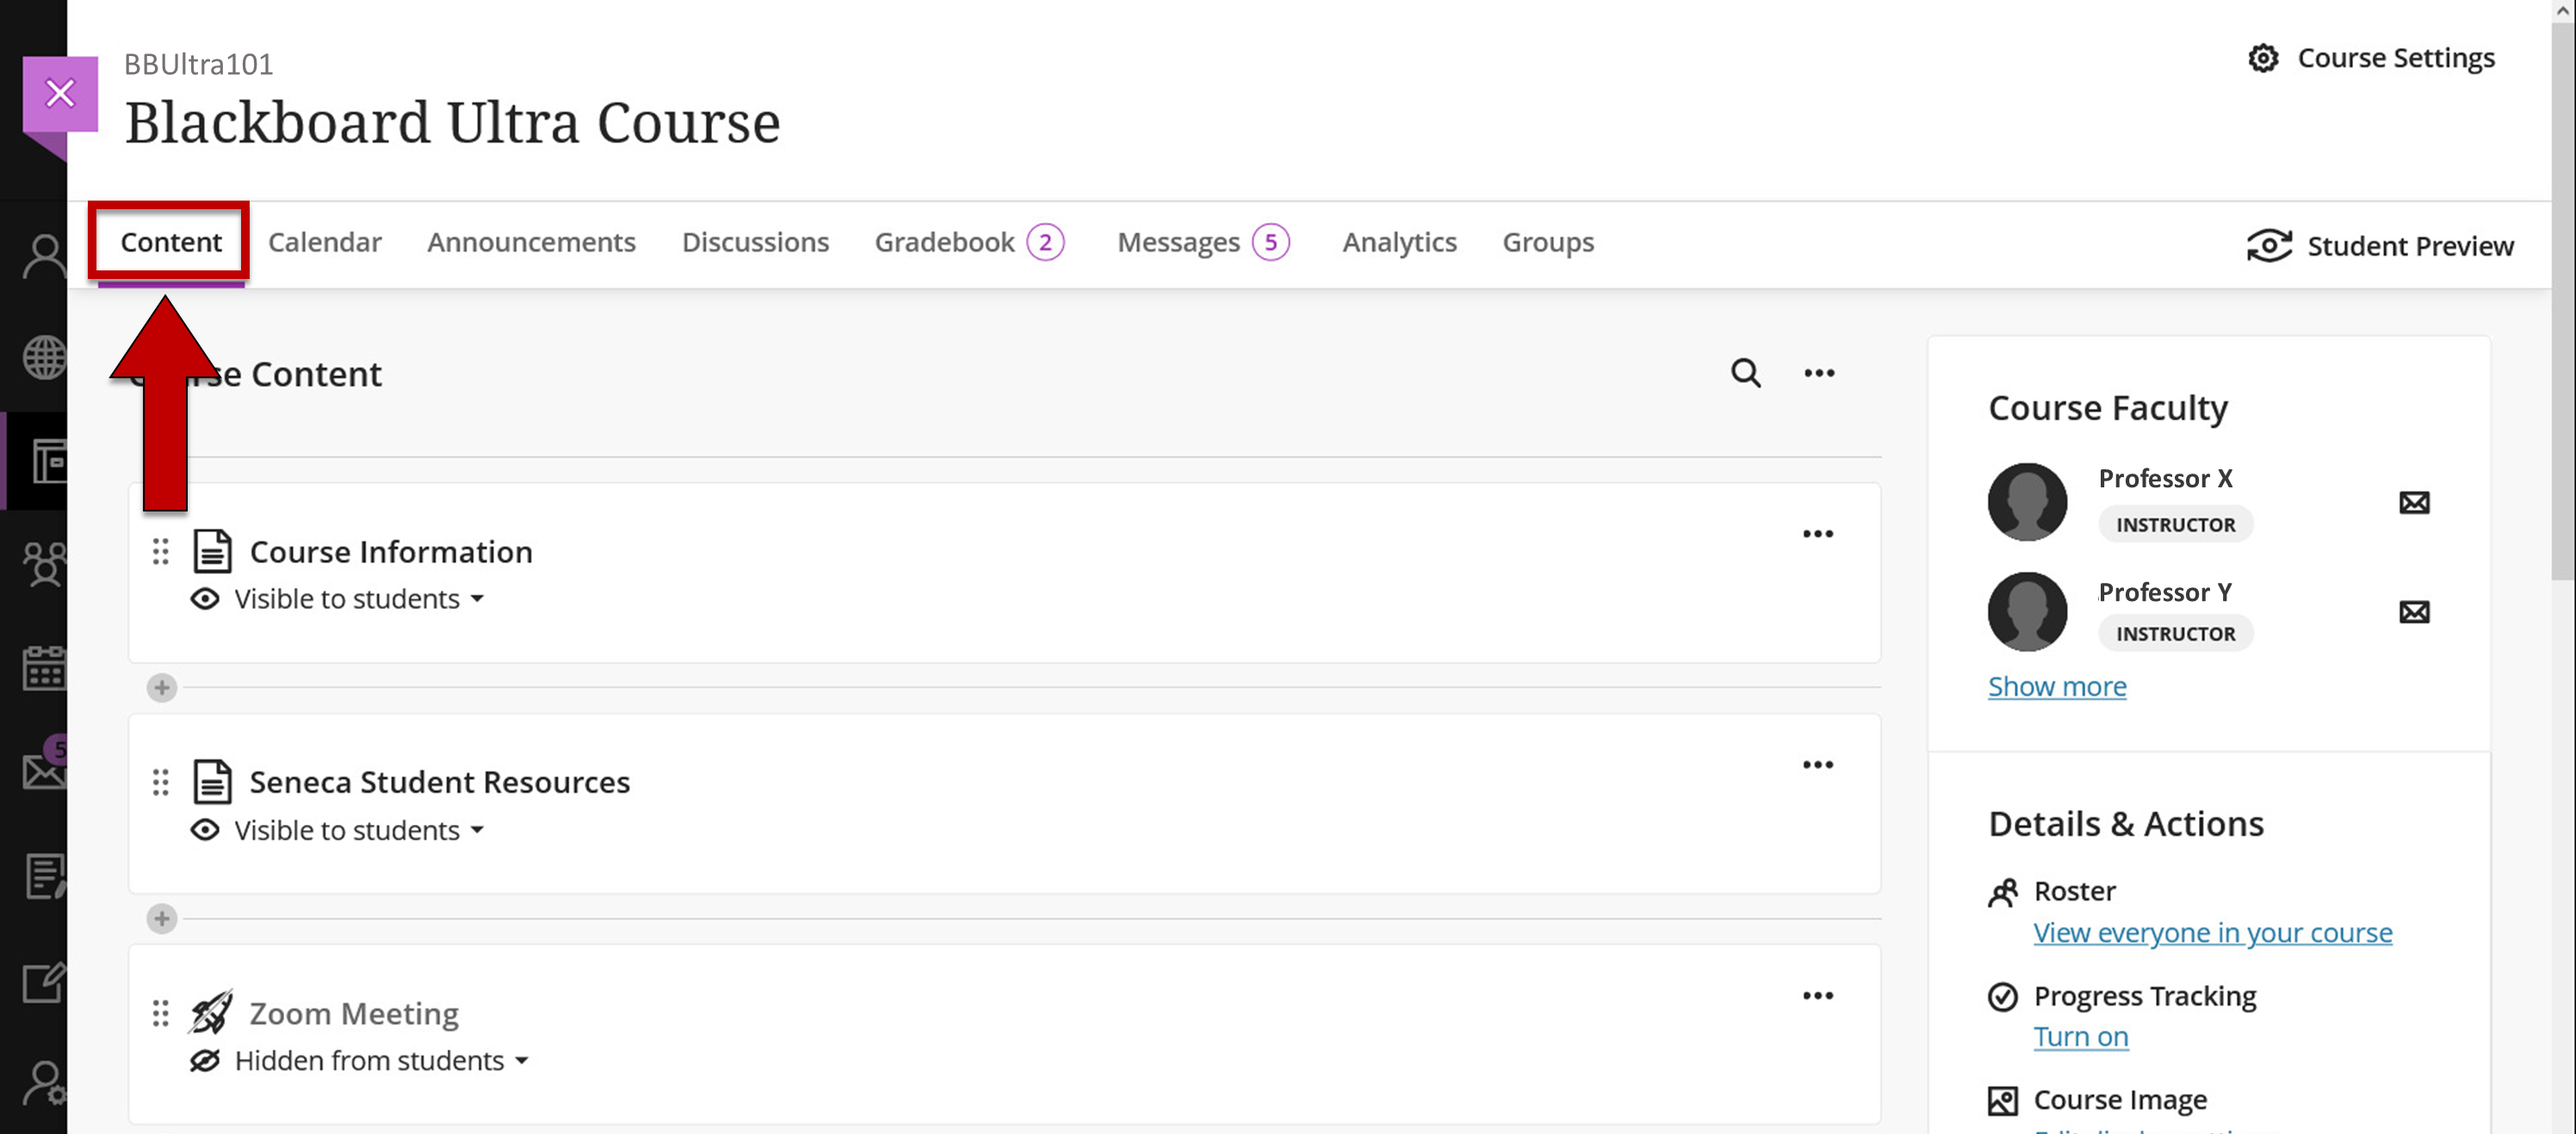
Task: Click the Messages badge showing 5
Action: (1271, 242)
